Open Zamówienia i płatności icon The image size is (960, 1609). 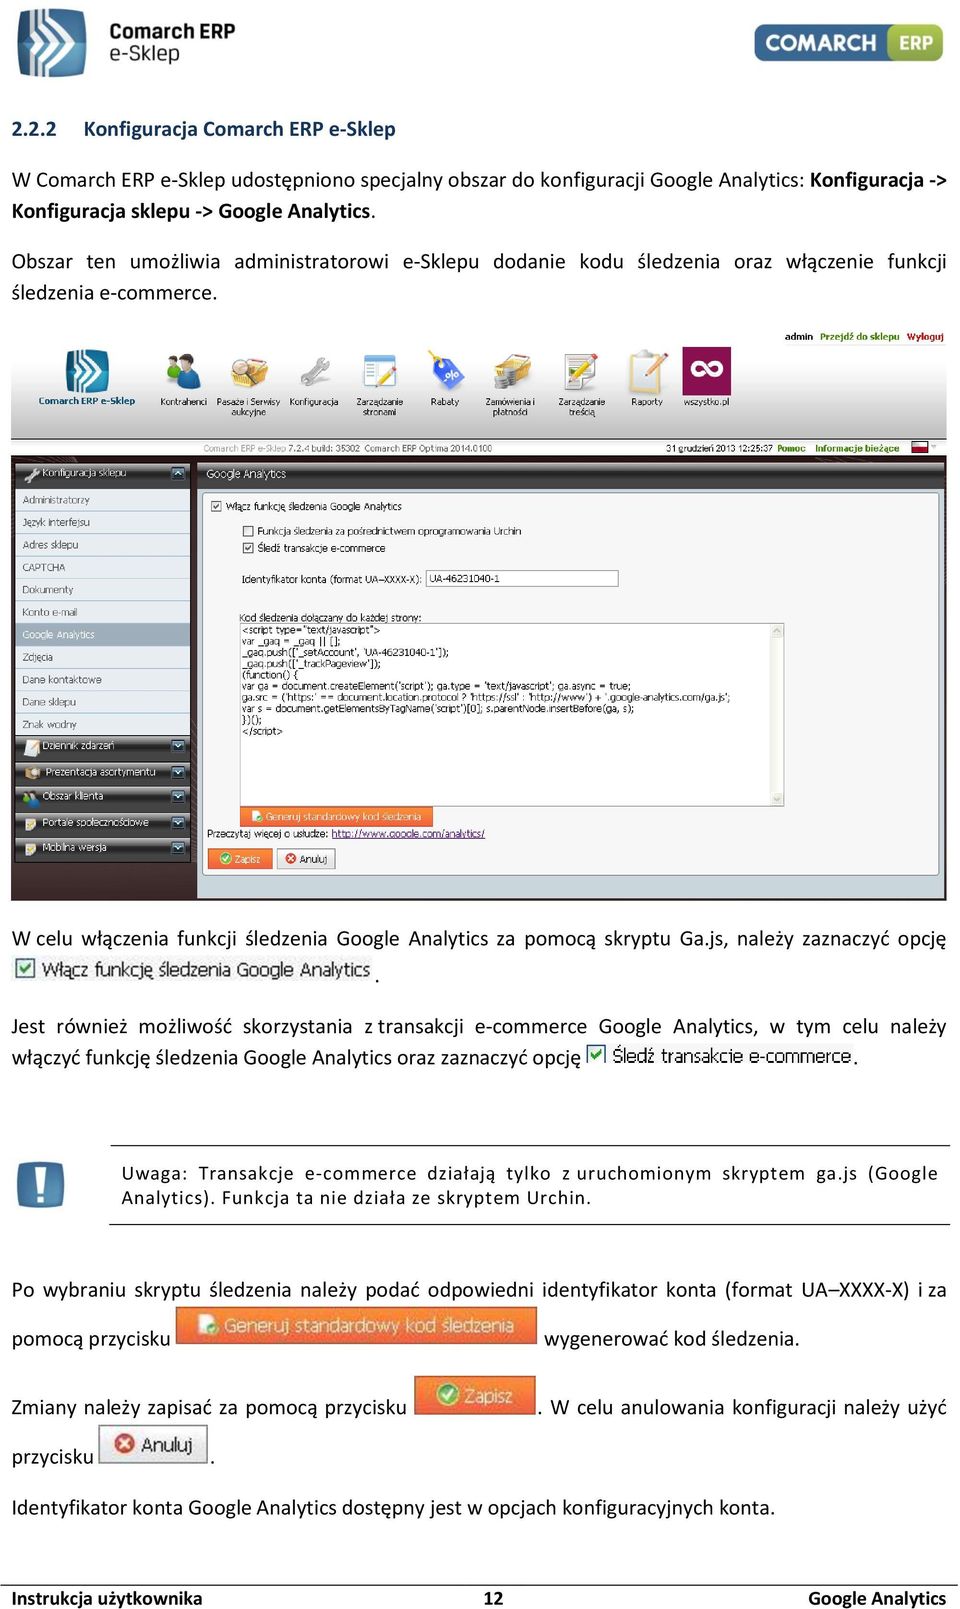coord(511,372)
